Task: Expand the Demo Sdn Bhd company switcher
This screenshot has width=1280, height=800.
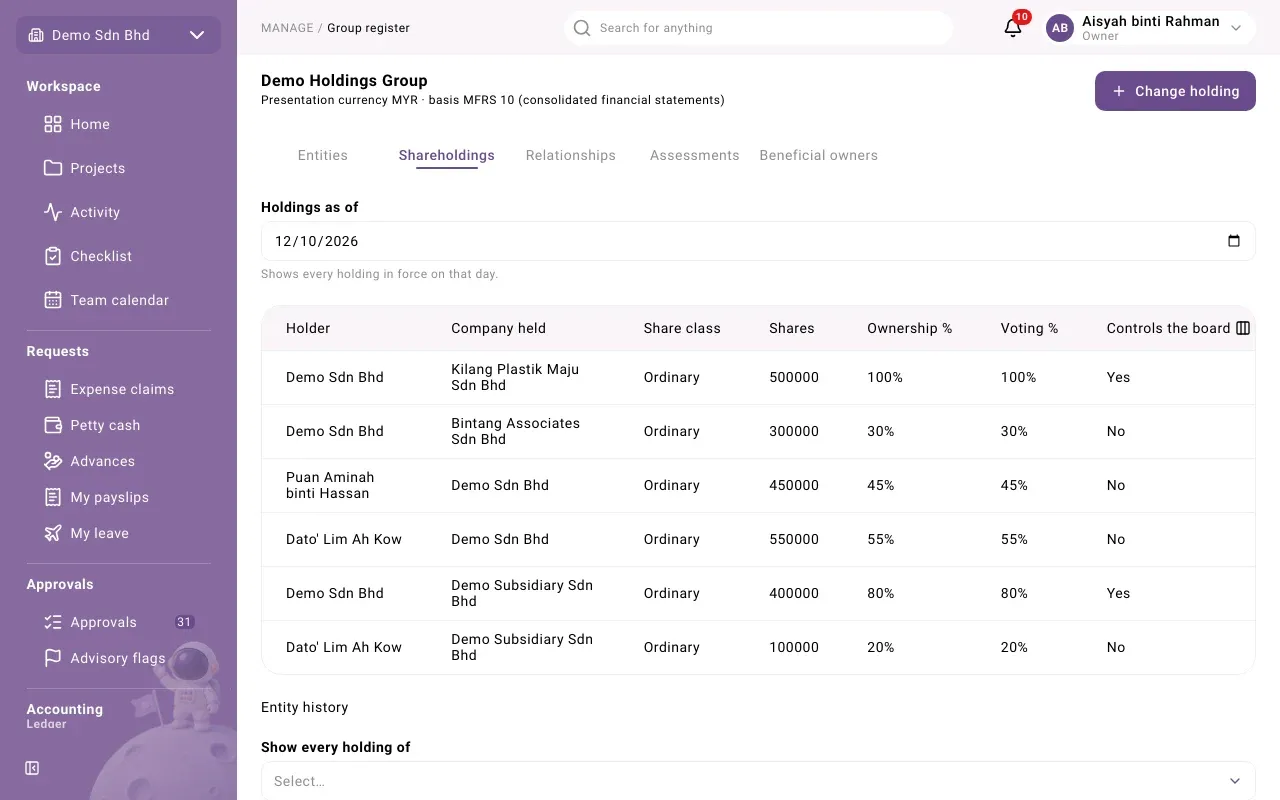Action: click(x=118, y=35)
